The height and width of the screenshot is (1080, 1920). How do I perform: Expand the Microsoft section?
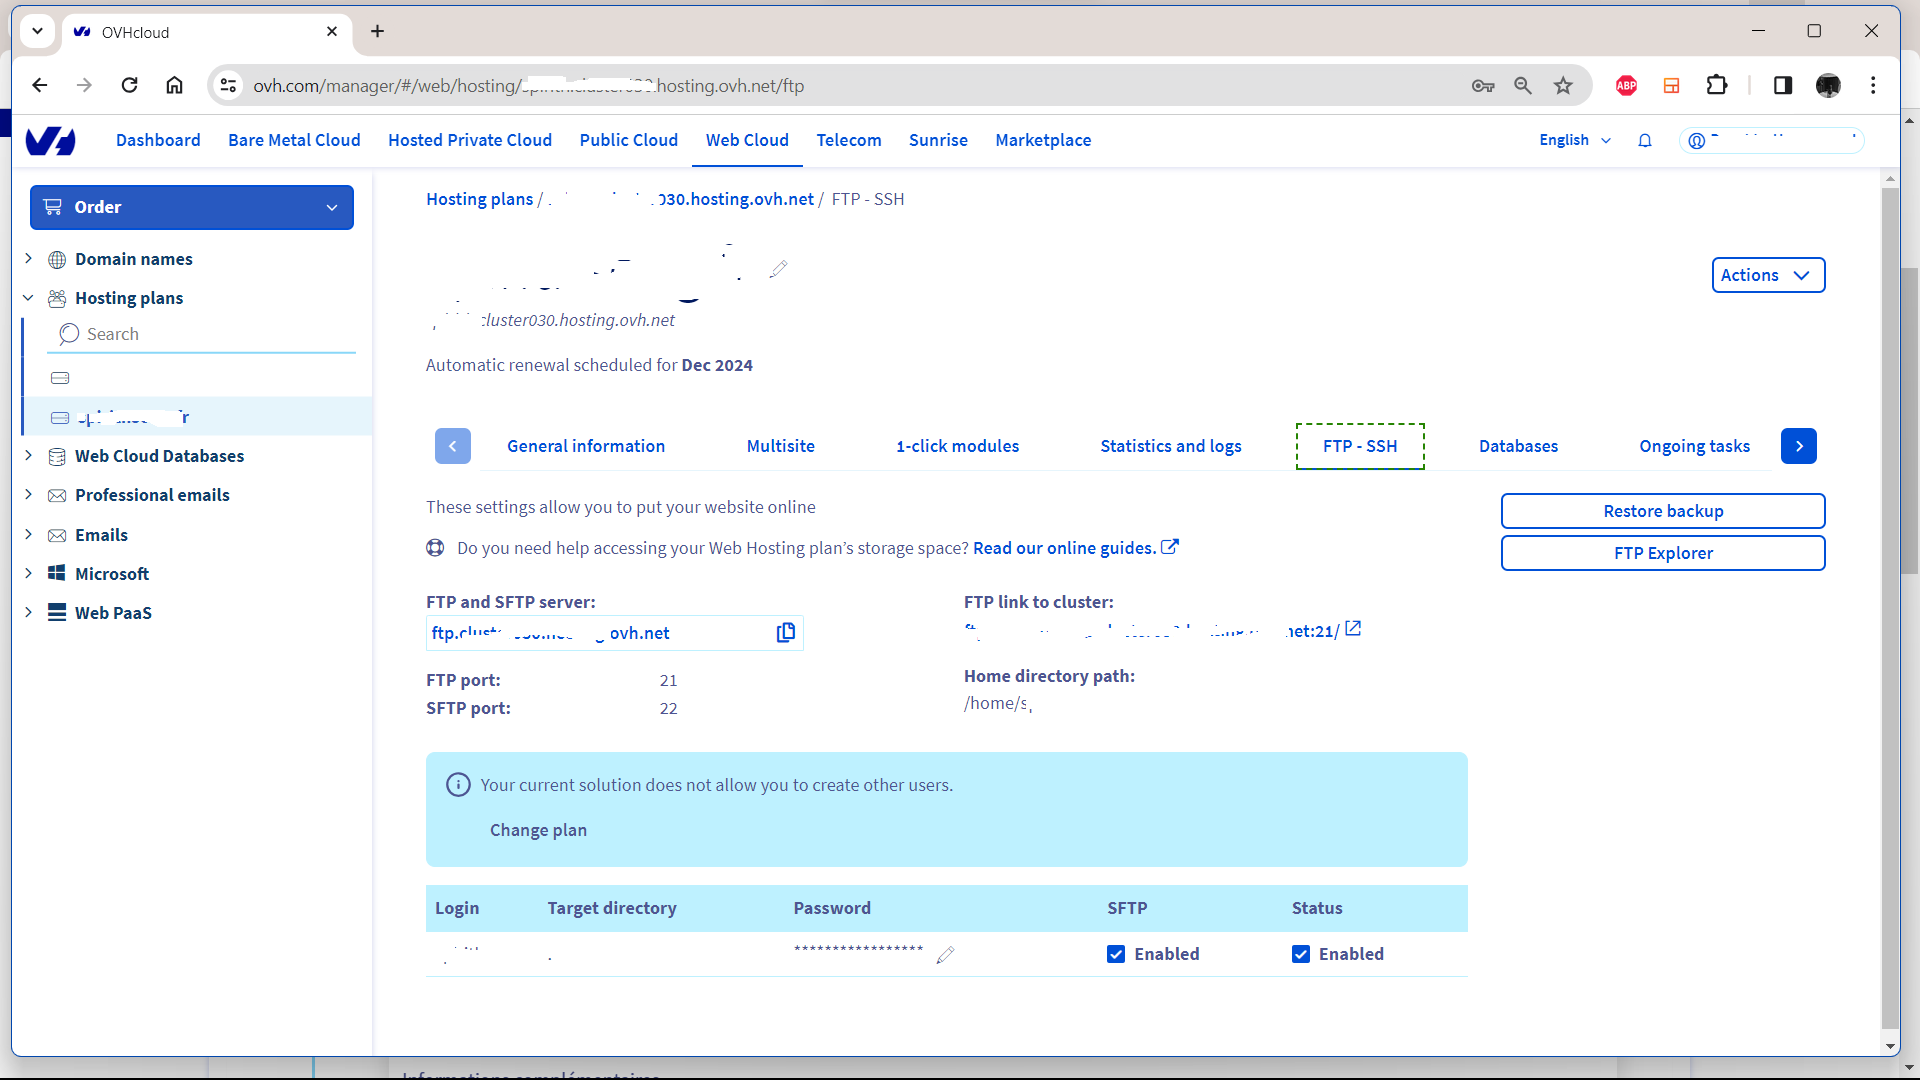[x=29, y=574]
